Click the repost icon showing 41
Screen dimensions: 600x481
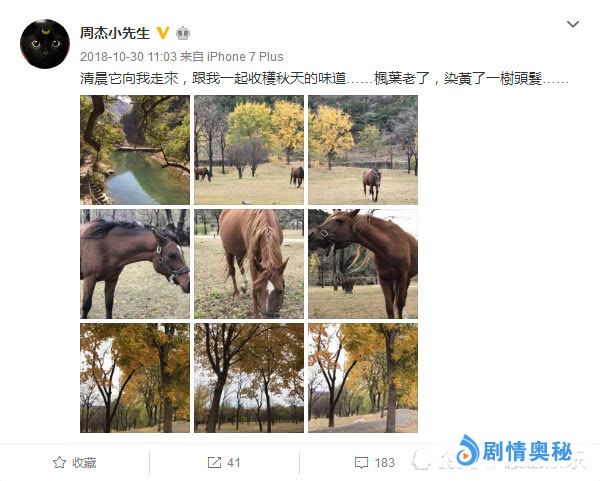214,463
